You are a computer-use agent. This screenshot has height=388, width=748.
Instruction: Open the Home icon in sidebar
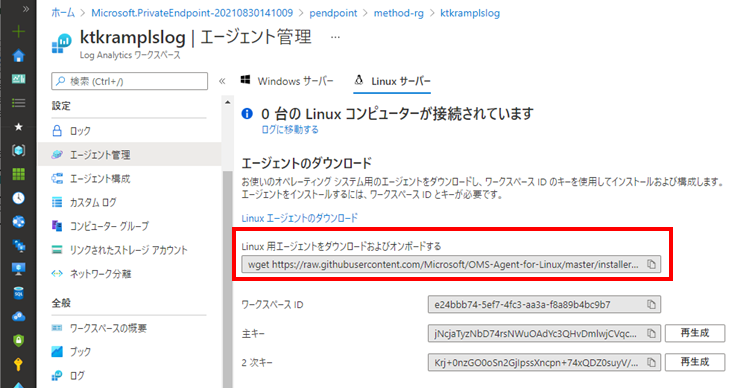click(19, 56)
